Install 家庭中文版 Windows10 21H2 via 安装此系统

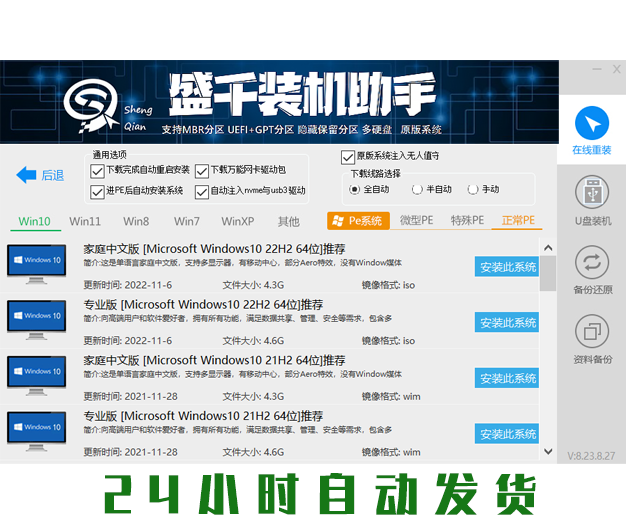coord(507,378)
